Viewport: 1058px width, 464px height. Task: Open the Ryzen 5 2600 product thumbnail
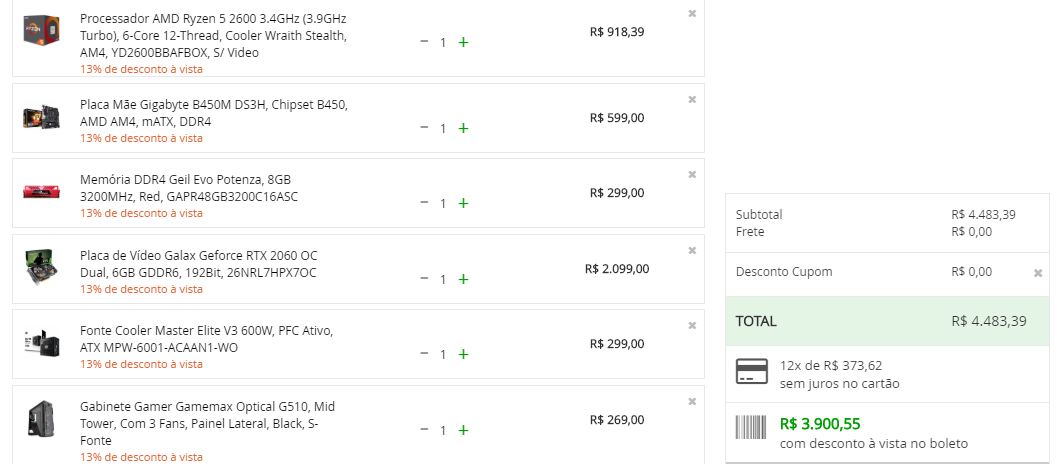[x=42, y=30]
